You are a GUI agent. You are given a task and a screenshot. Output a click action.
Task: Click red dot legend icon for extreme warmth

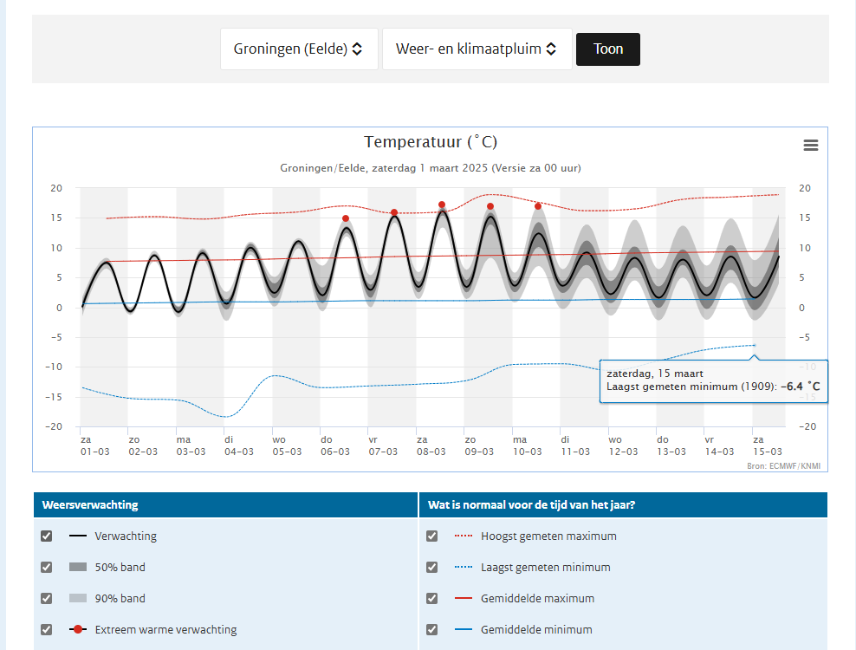click(x=78, y=629)
